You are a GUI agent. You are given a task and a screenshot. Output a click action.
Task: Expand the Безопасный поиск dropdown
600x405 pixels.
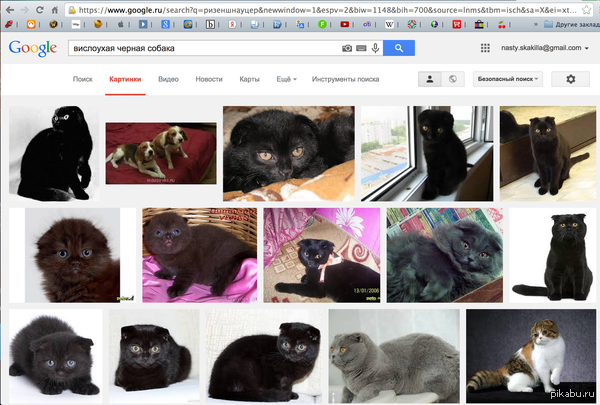505,78
